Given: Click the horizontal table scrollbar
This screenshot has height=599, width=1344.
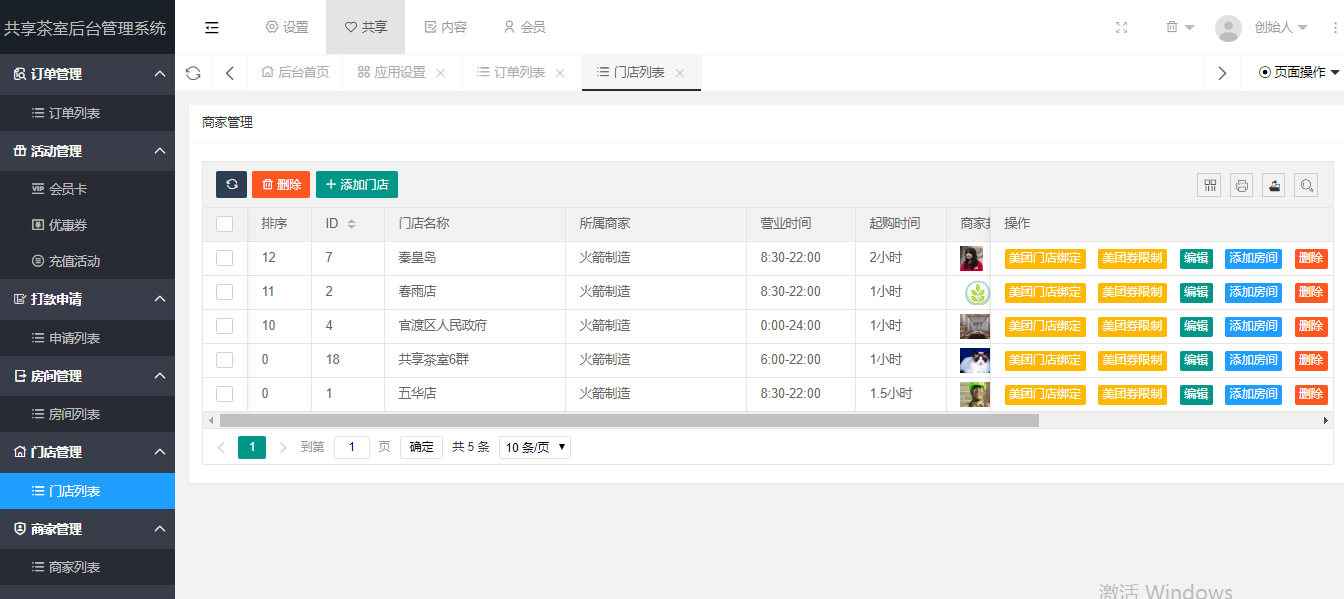Looking at the screenshot, I should pos(628,421).
